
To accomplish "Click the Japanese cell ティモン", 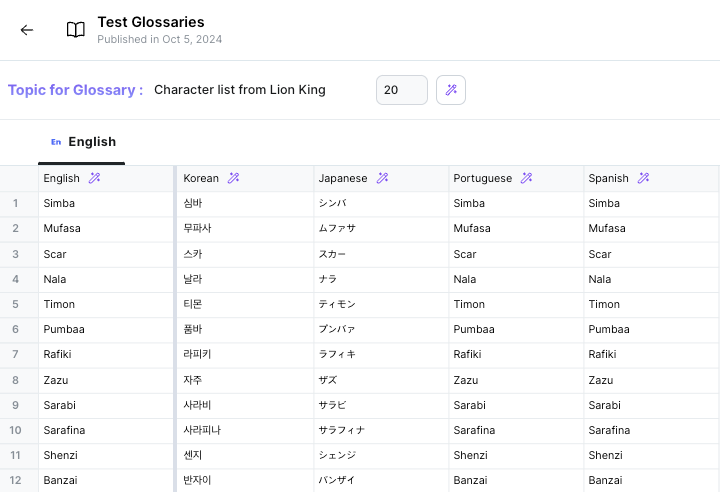I will pyautogui.click(x=381, y=304).
